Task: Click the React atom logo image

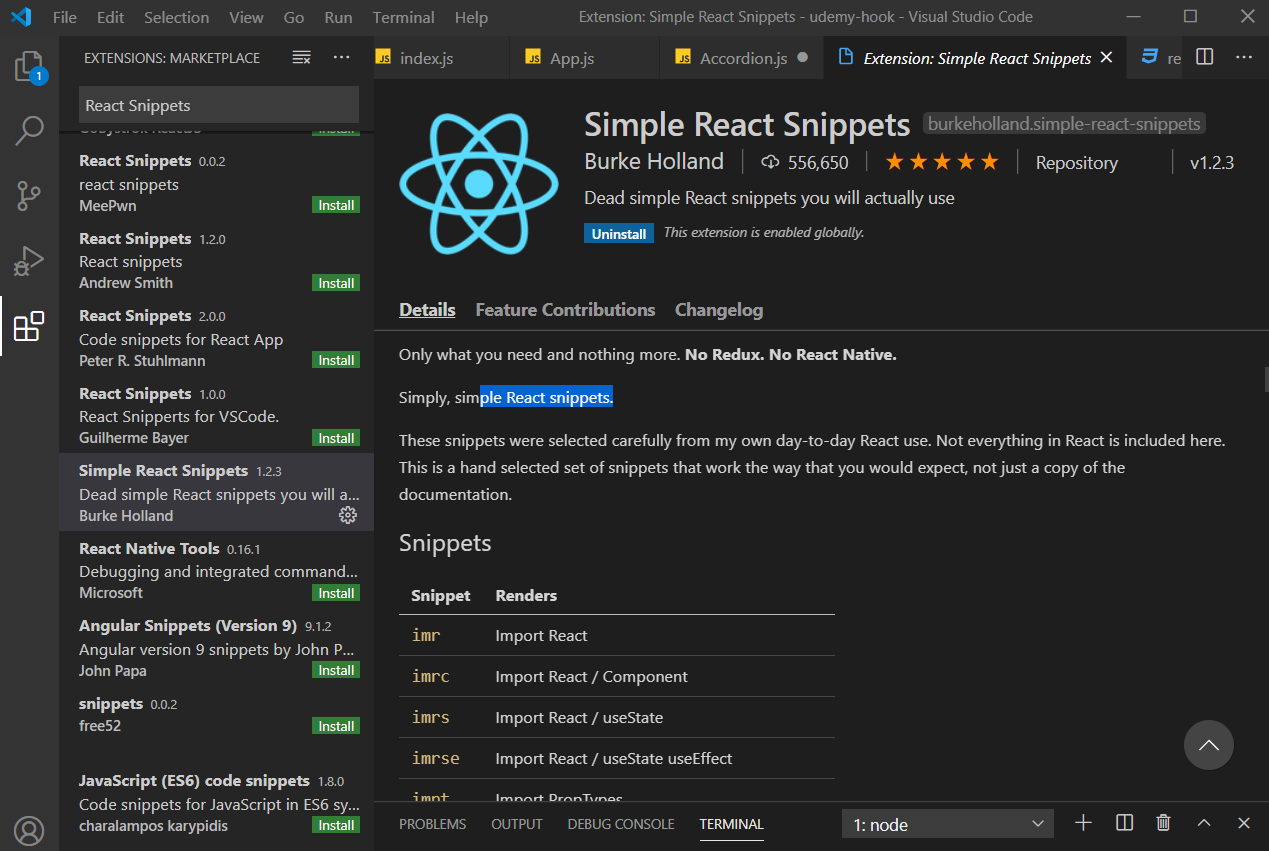Action: 479,183
